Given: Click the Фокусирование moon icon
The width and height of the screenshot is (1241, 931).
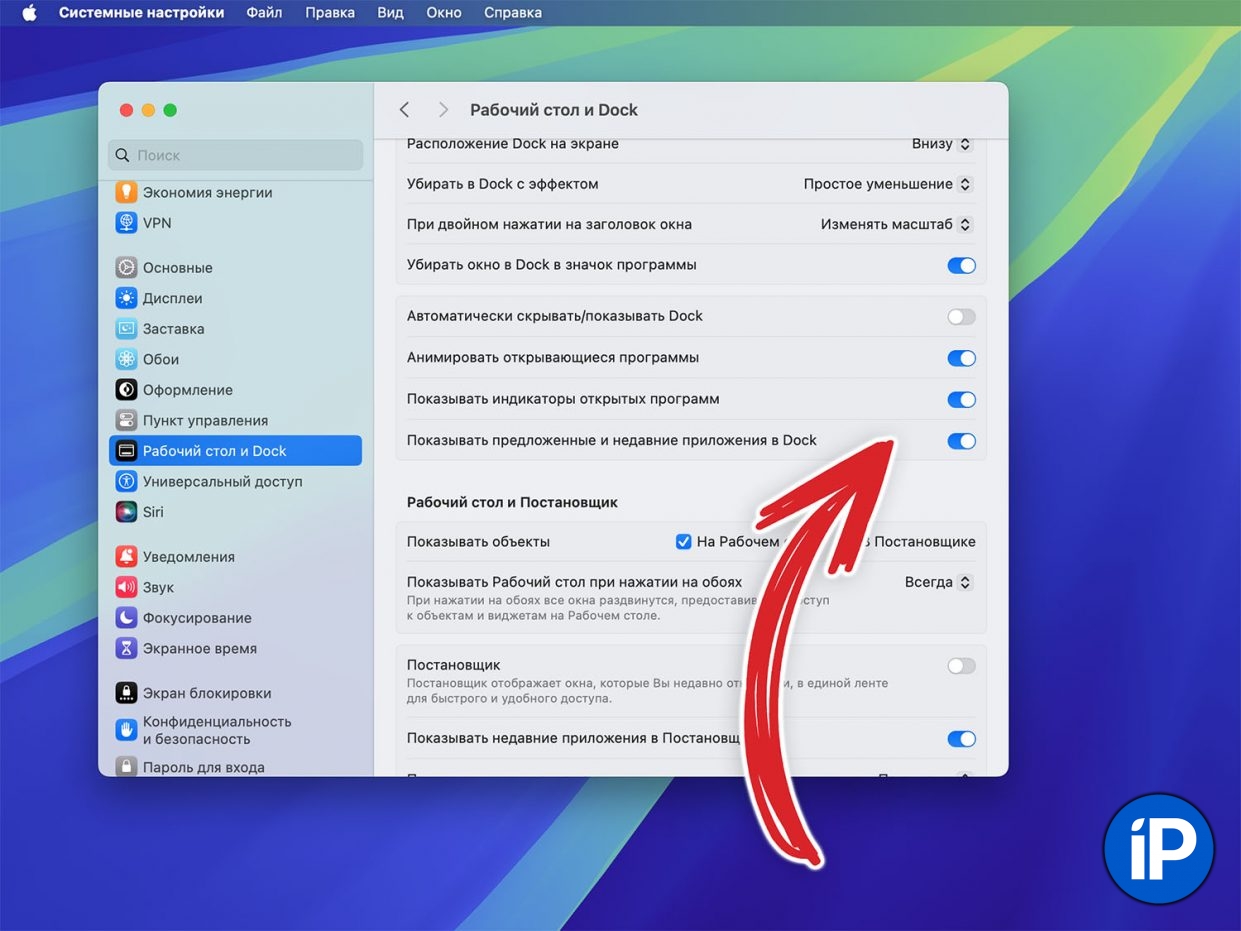Looking at the screenshot, I should tap(126, 618).
